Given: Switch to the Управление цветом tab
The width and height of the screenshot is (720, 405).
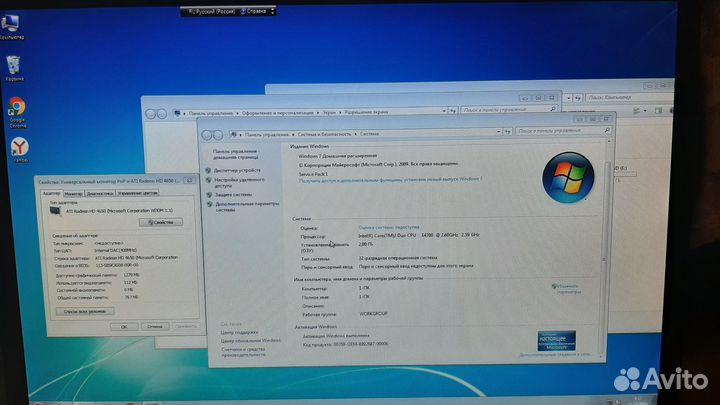Looking at the screenshot, I should point(137,193).
